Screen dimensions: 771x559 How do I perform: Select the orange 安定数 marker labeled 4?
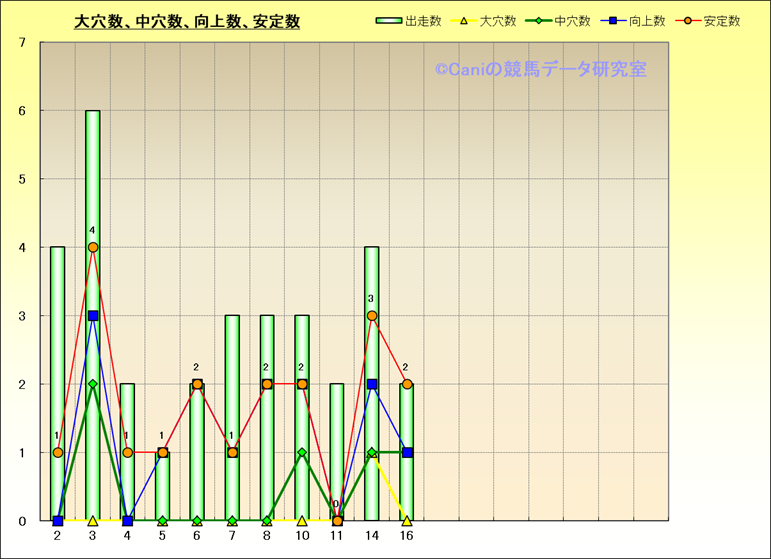[93, 247]
